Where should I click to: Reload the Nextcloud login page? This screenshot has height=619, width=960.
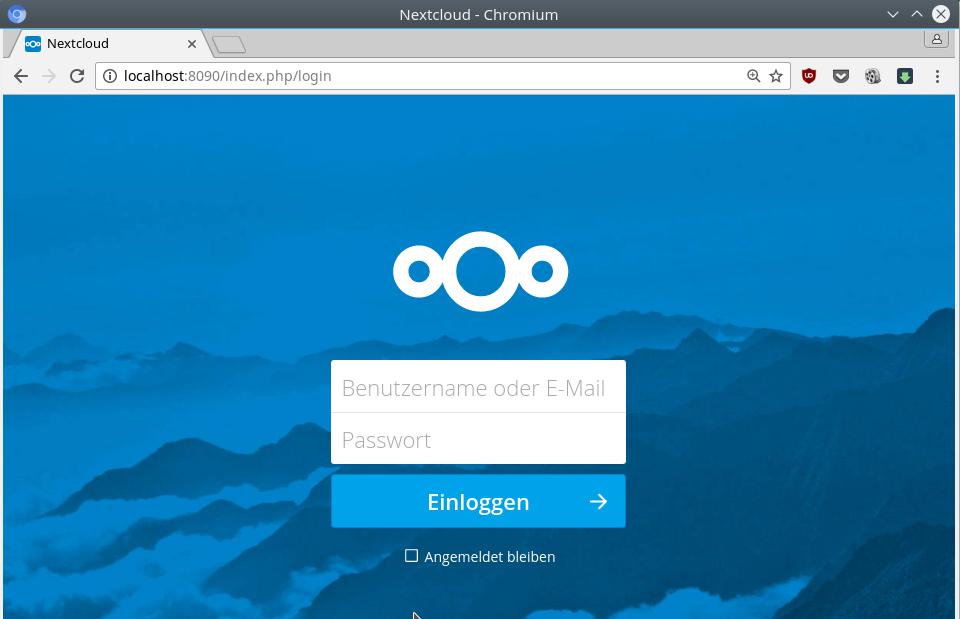[x=77, y=76]
